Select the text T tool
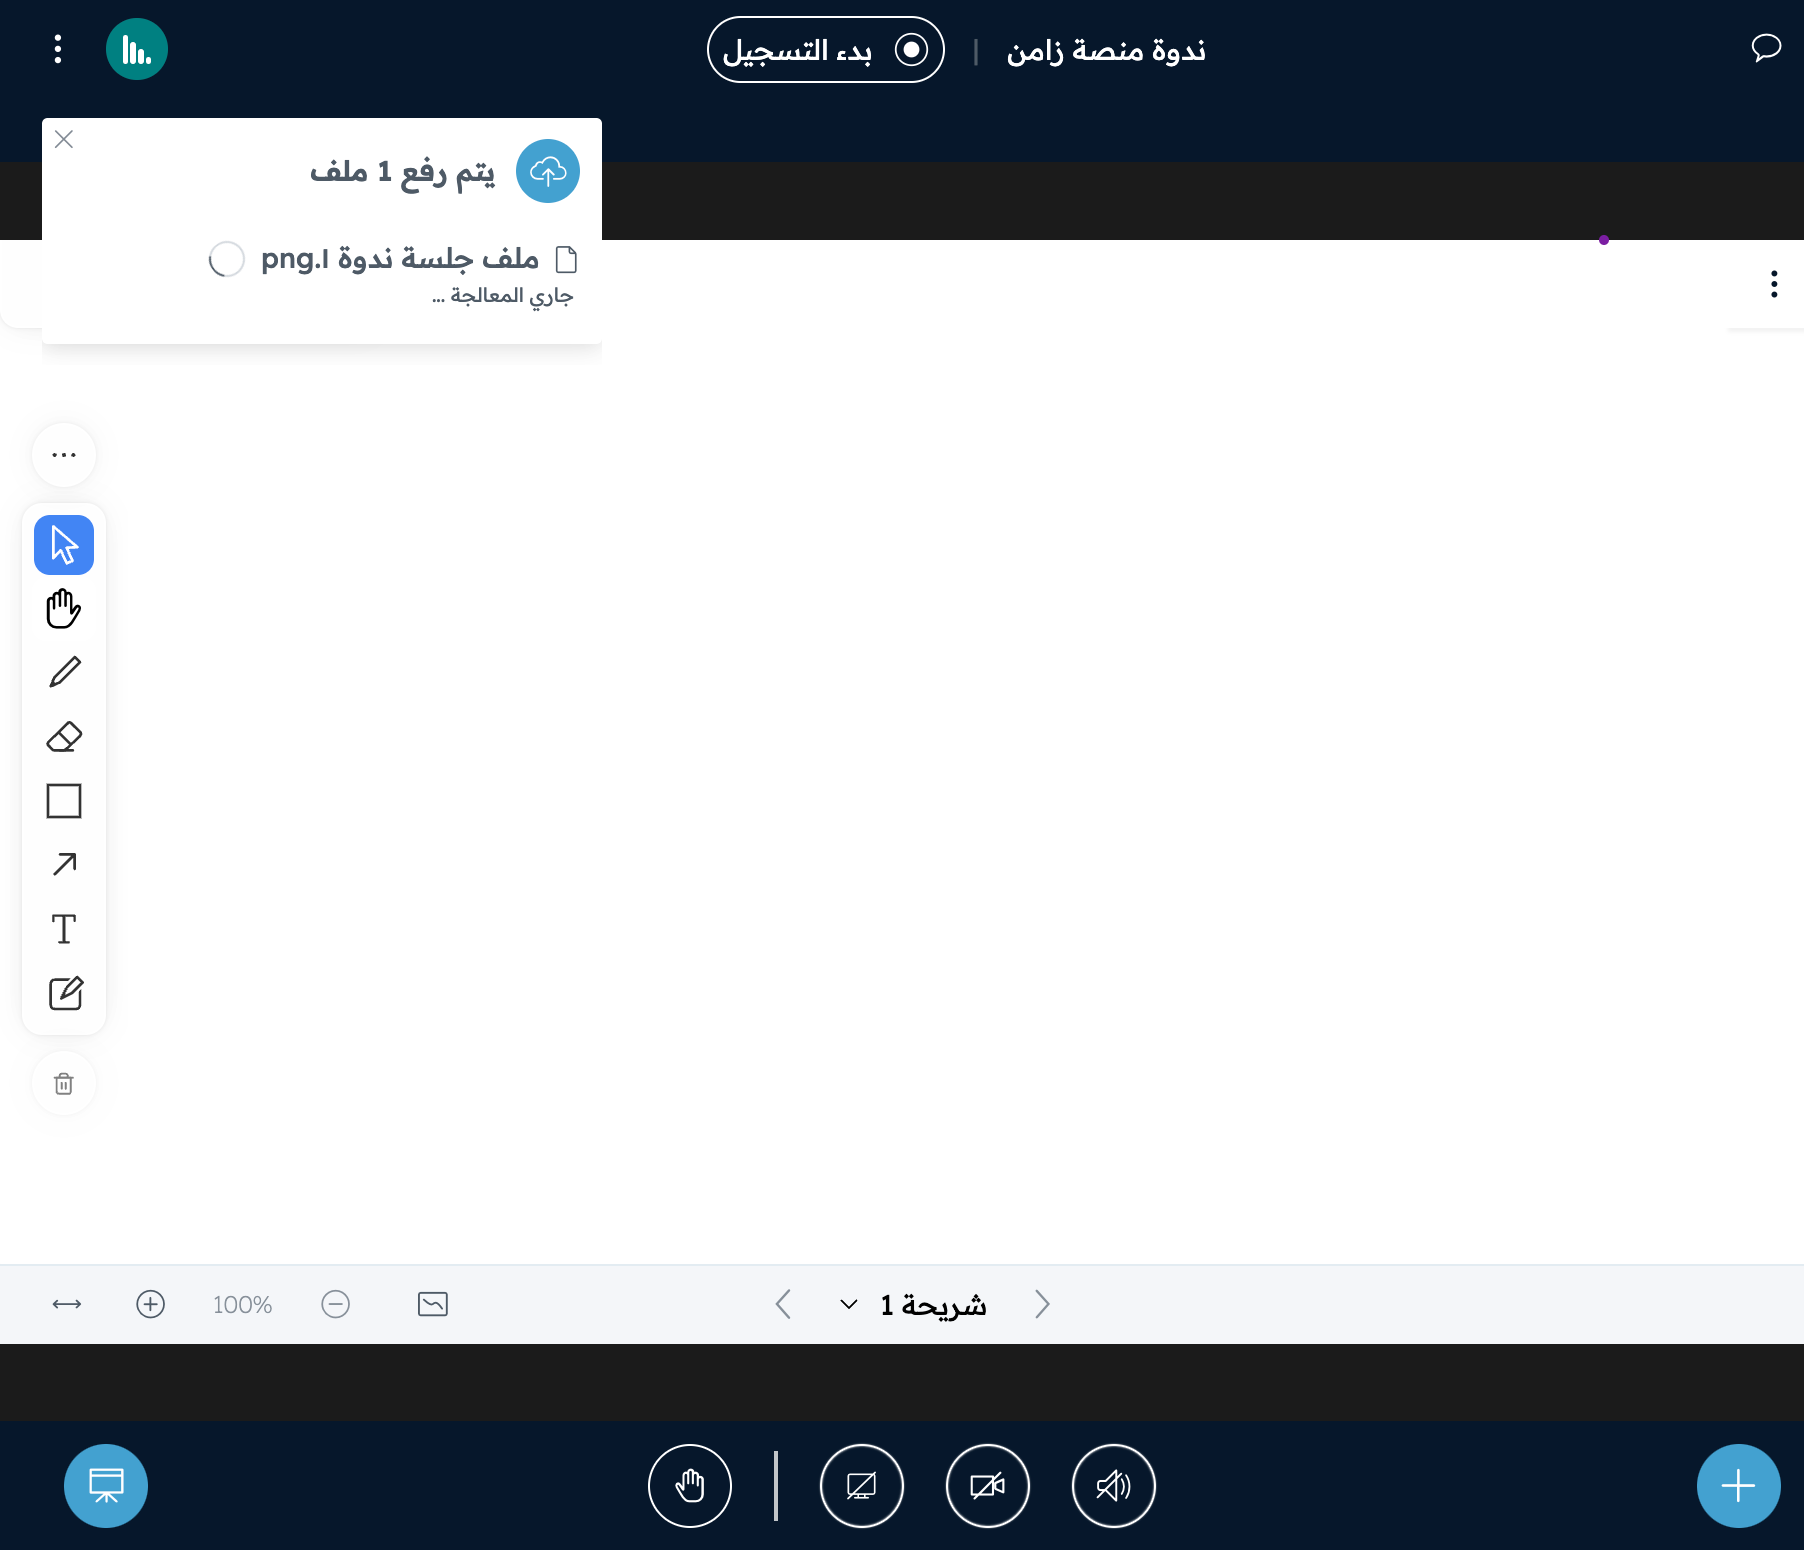The width and height of the screenshot is (1804, 1550). coord(64,929)
